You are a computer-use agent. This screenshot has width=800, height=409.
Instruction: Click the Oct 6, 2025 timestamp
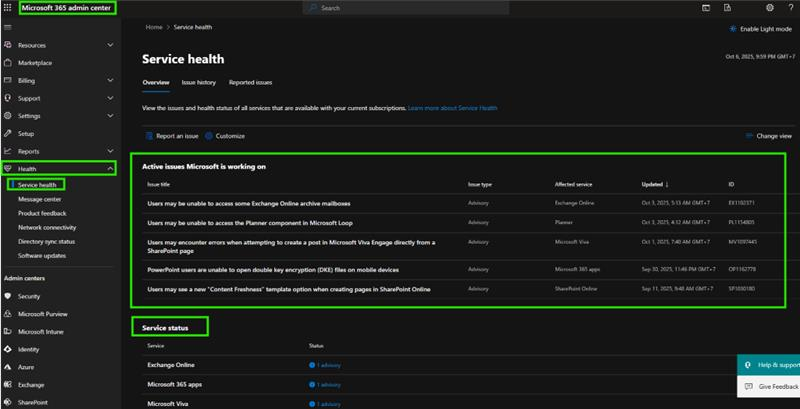(x=760, y=57)
